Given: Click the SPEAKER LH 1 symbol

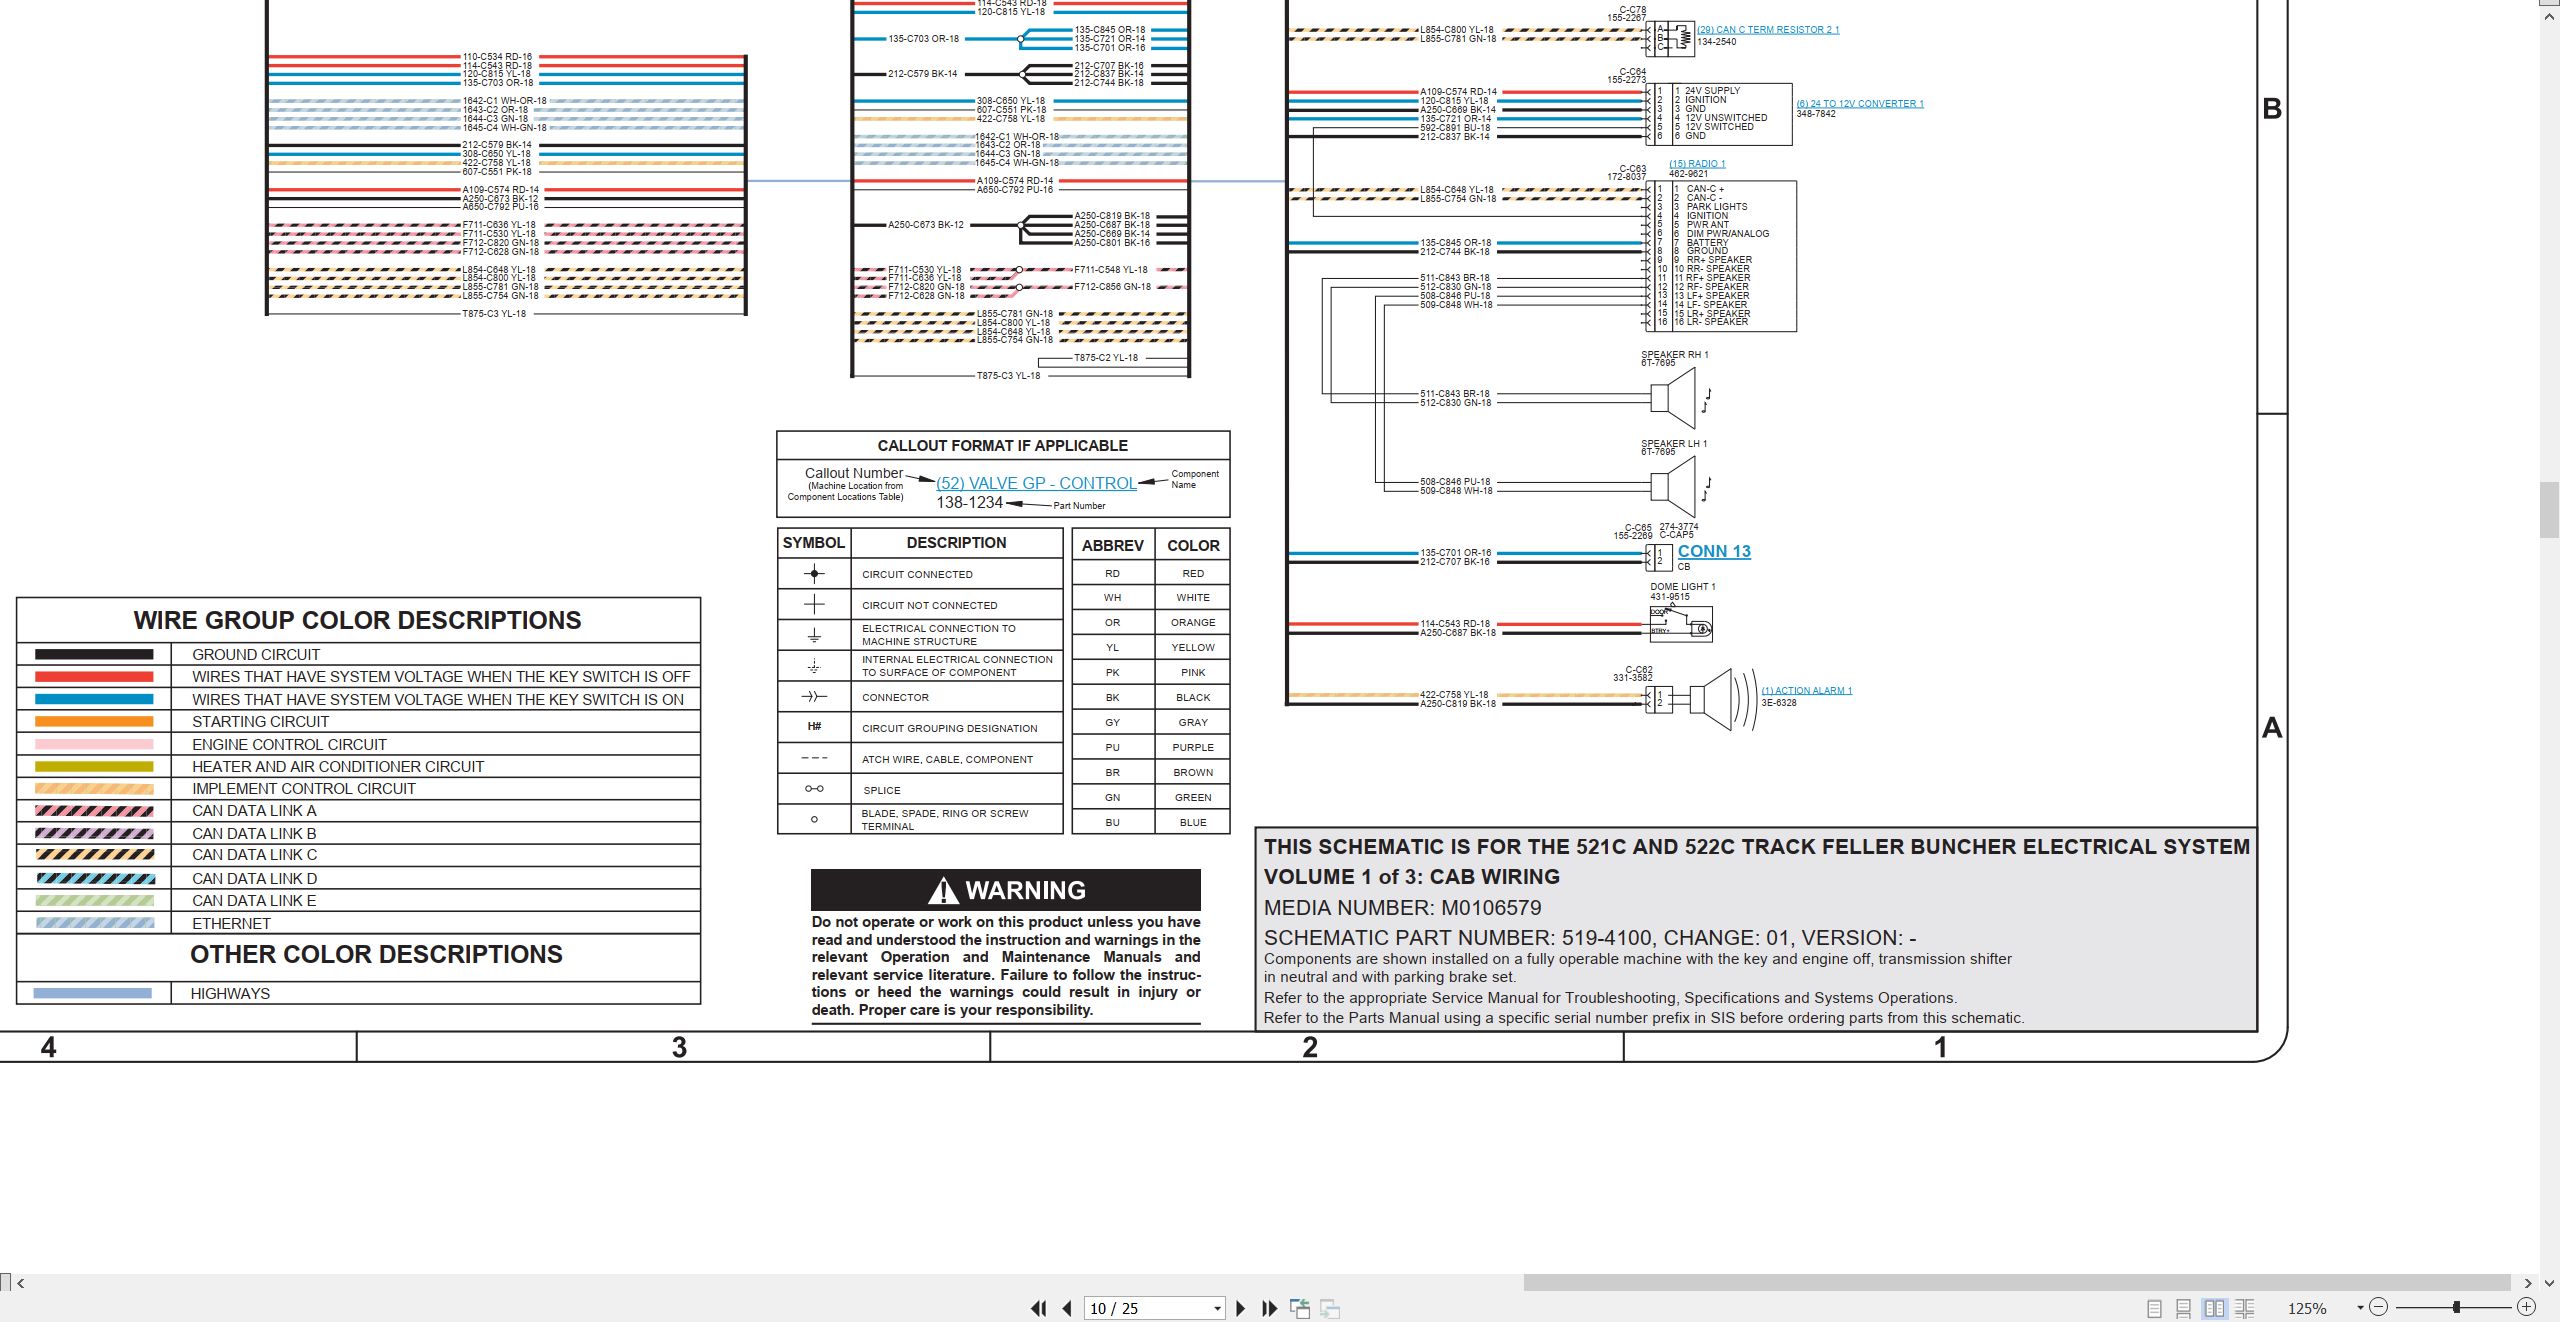Looking at the screenshot, I should pyautogui.click(x=1675, y=487).
